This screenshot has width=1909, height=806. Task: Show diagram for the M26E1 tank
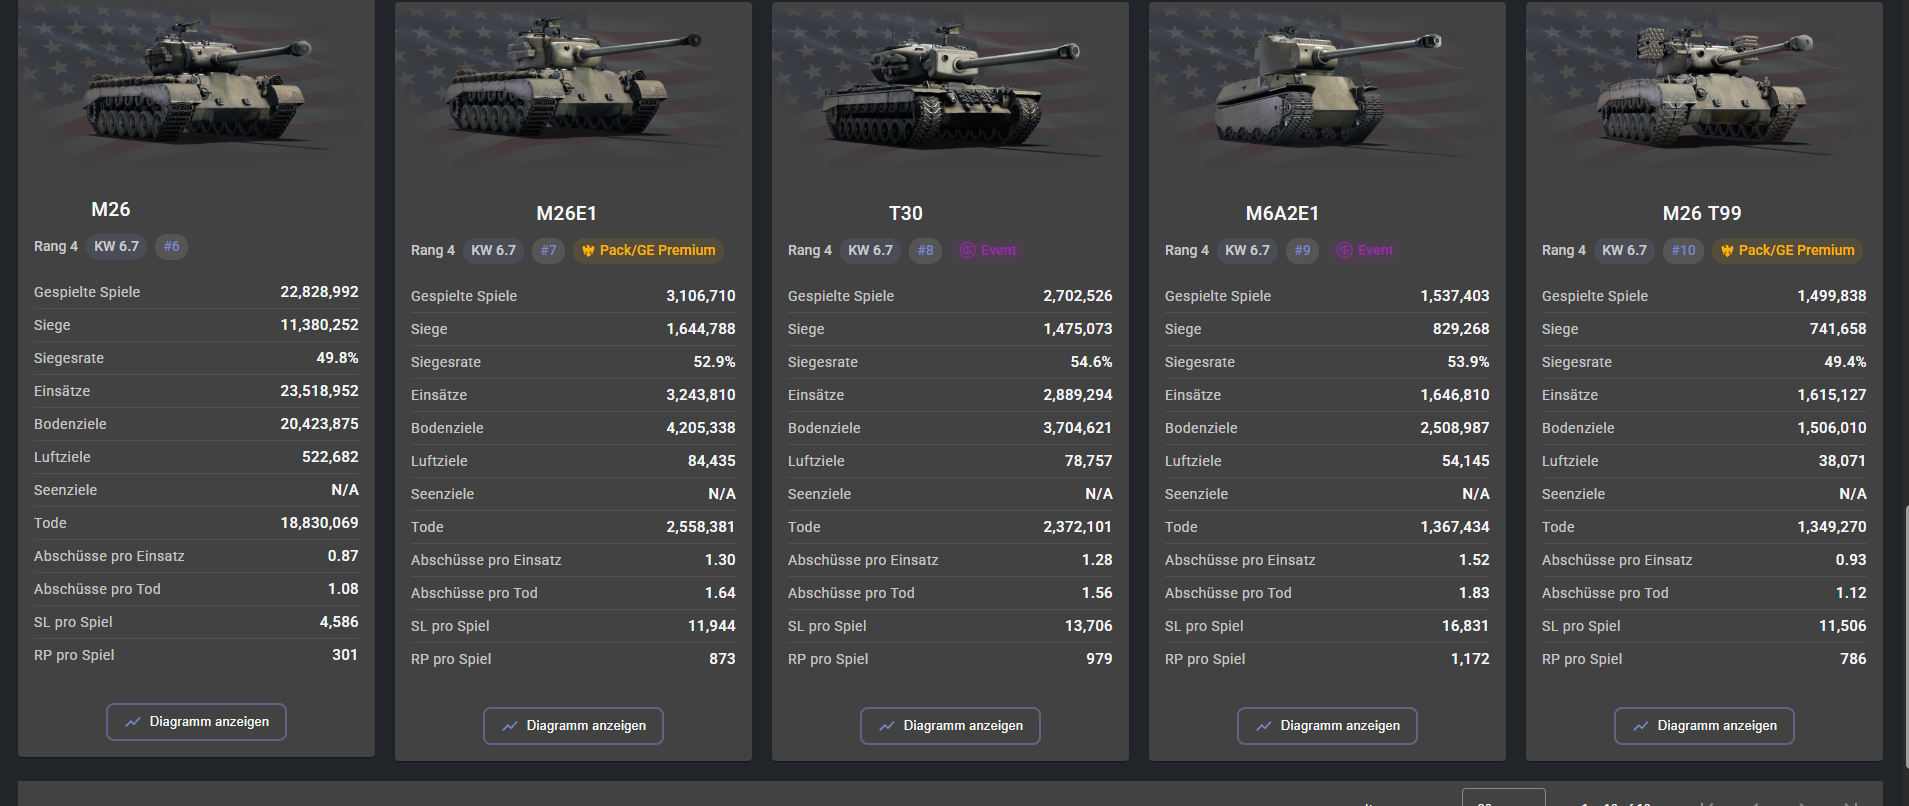pyautogui.click(x=573, y=726)
